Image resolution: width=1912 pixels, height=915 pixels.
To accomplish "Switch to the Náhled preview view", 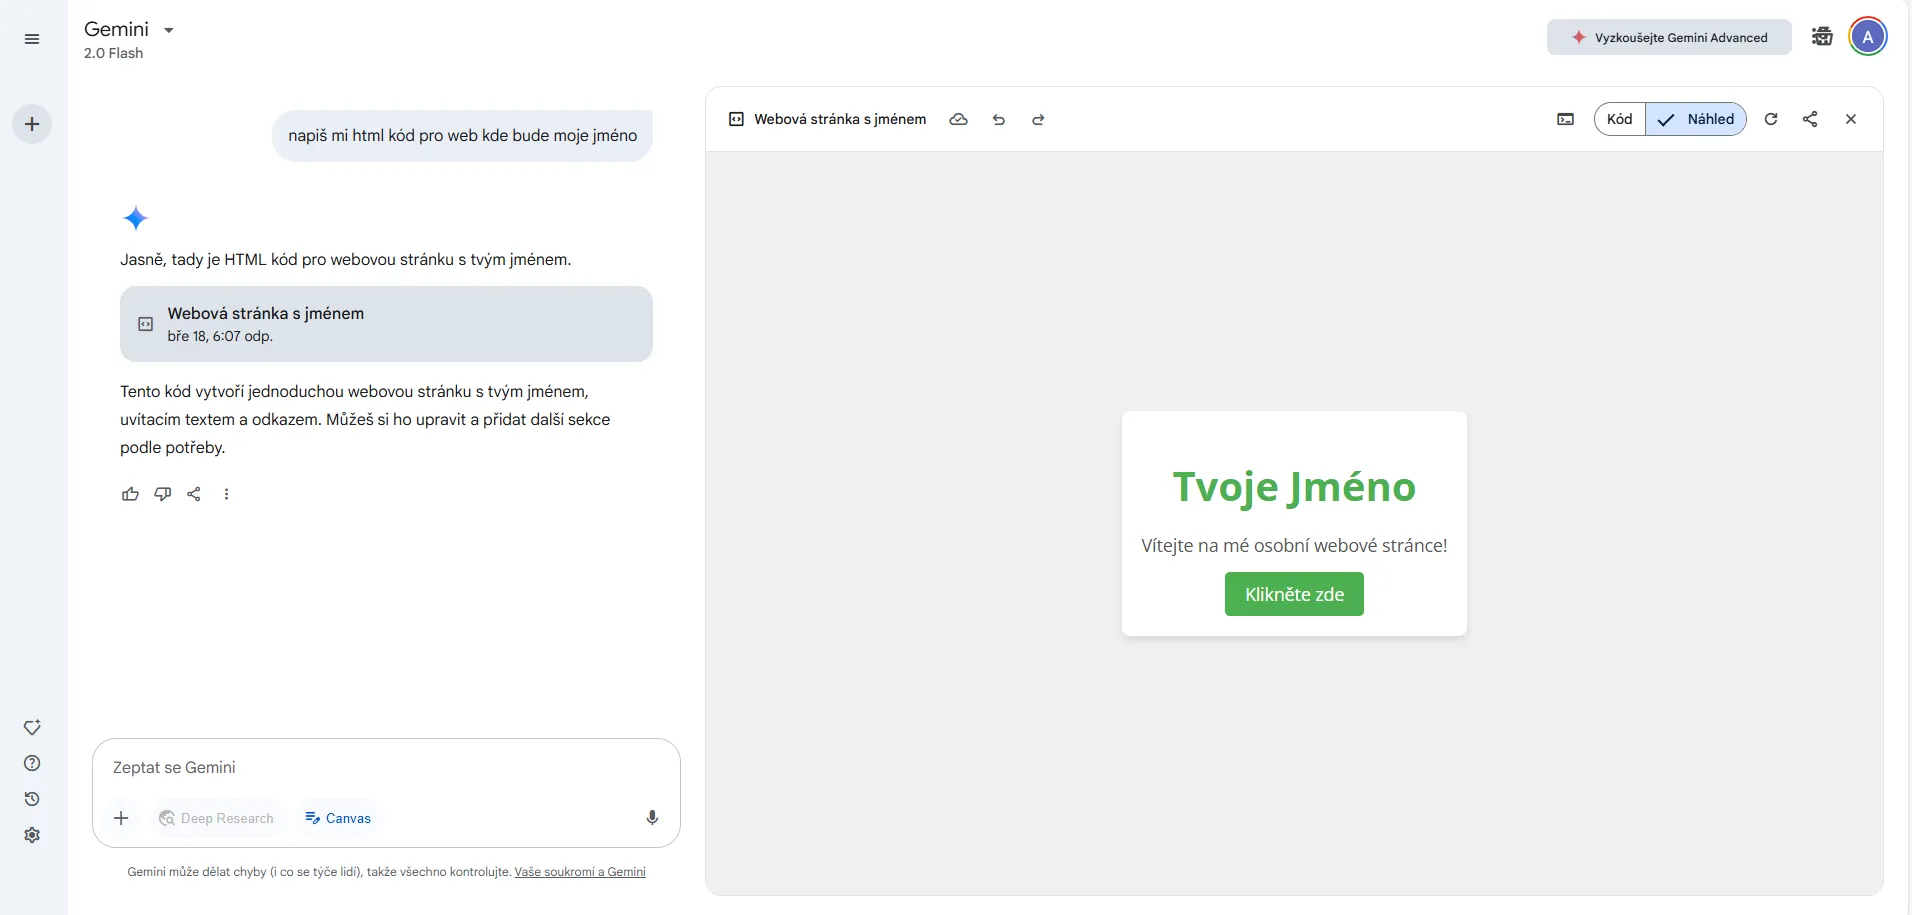I will pyautogui.click(x=1697, y=119).
